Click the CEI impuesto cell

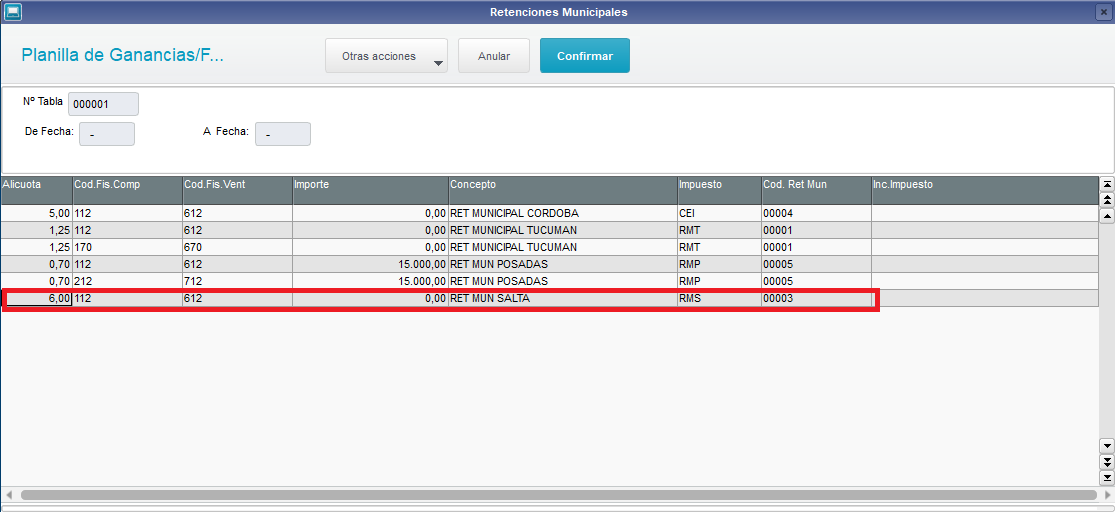720,213
